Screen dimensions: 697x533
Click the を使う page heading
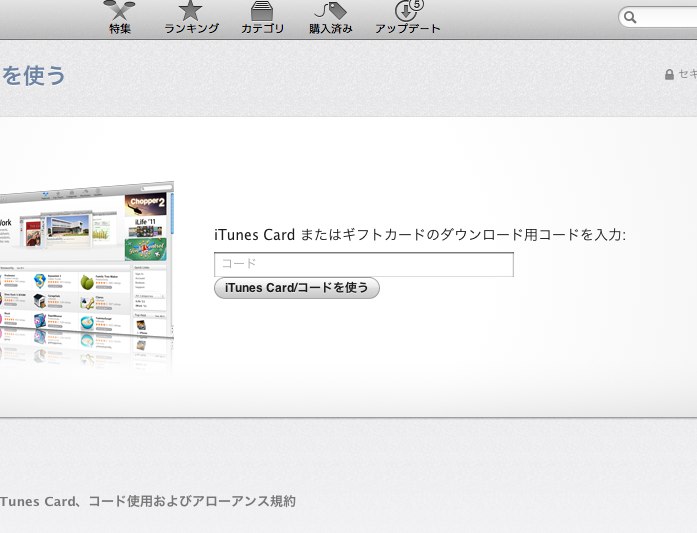click(x=33, y=76)
